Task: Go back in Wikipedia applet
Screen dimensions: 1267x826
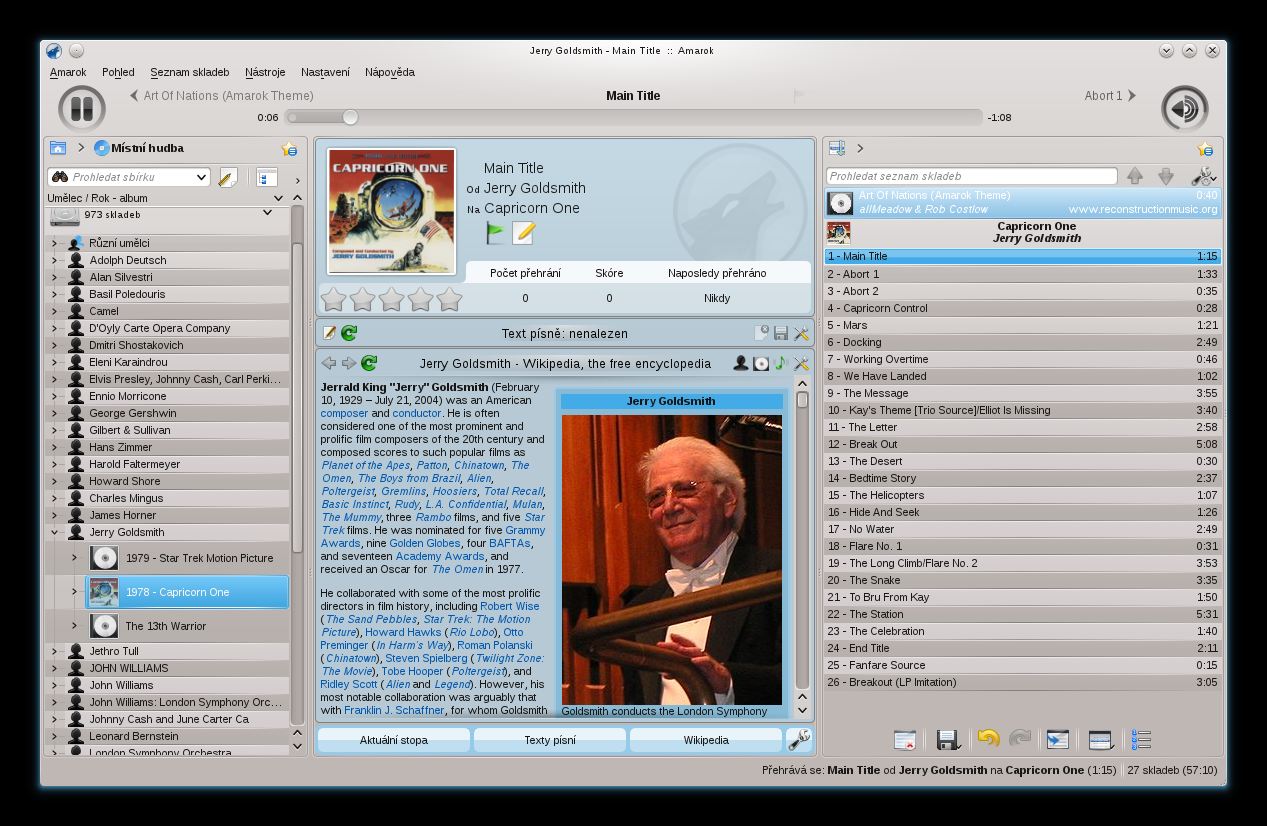Action: [x=329, y=363]
